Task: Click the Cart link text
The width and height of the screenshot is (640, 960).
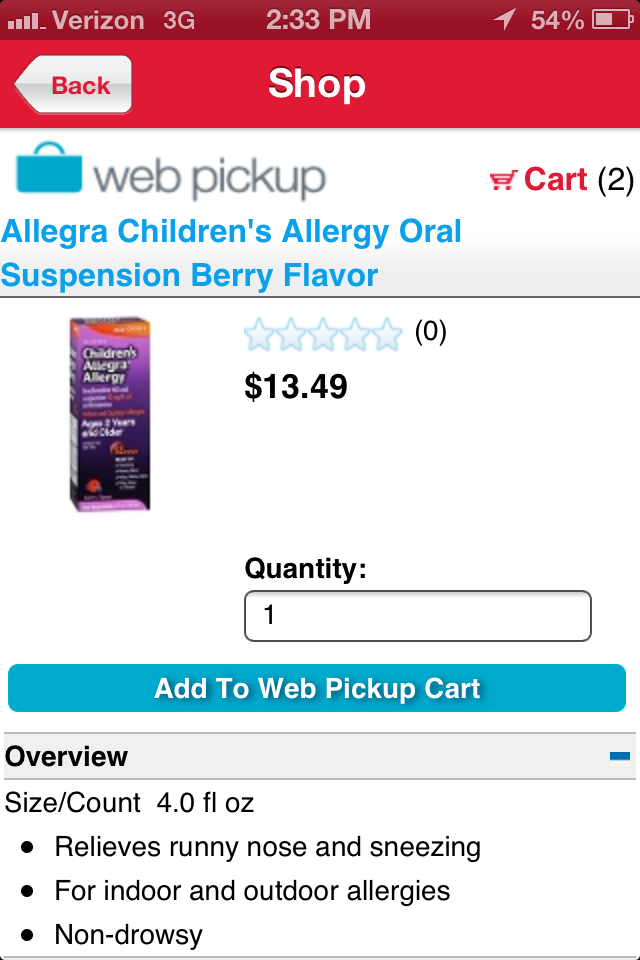Action: (x=555, y=179)
